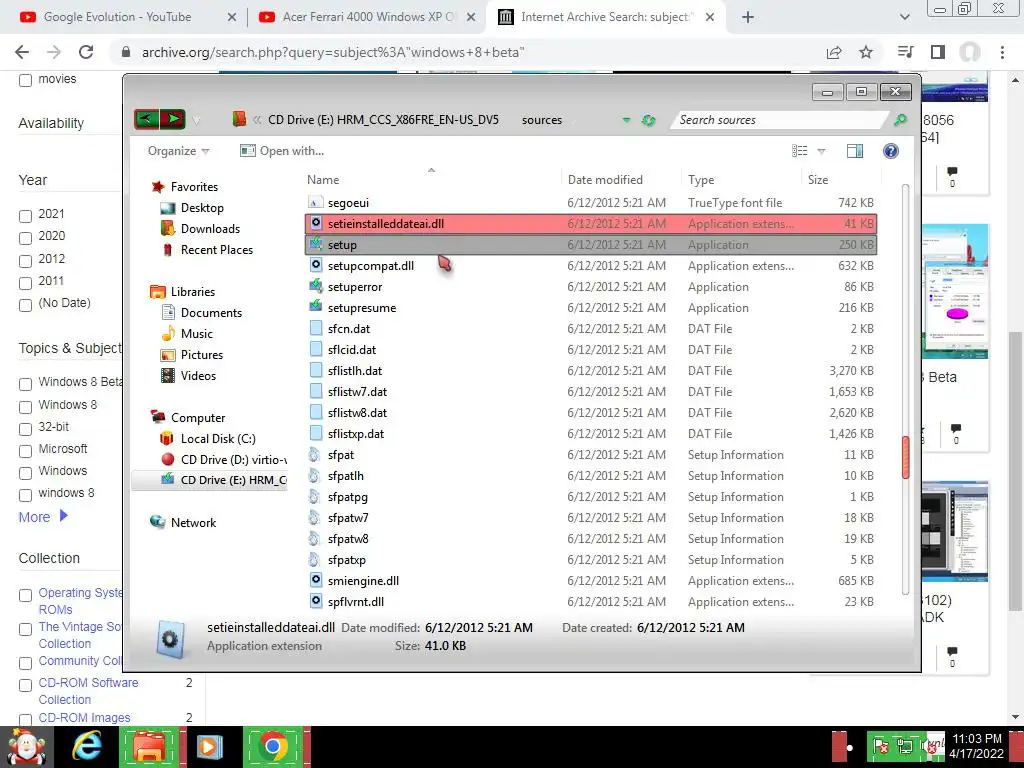This screenshot has width=1024, height=768.
Task: Select Local Disk (C:) in navigation pane
Action: 218,438
